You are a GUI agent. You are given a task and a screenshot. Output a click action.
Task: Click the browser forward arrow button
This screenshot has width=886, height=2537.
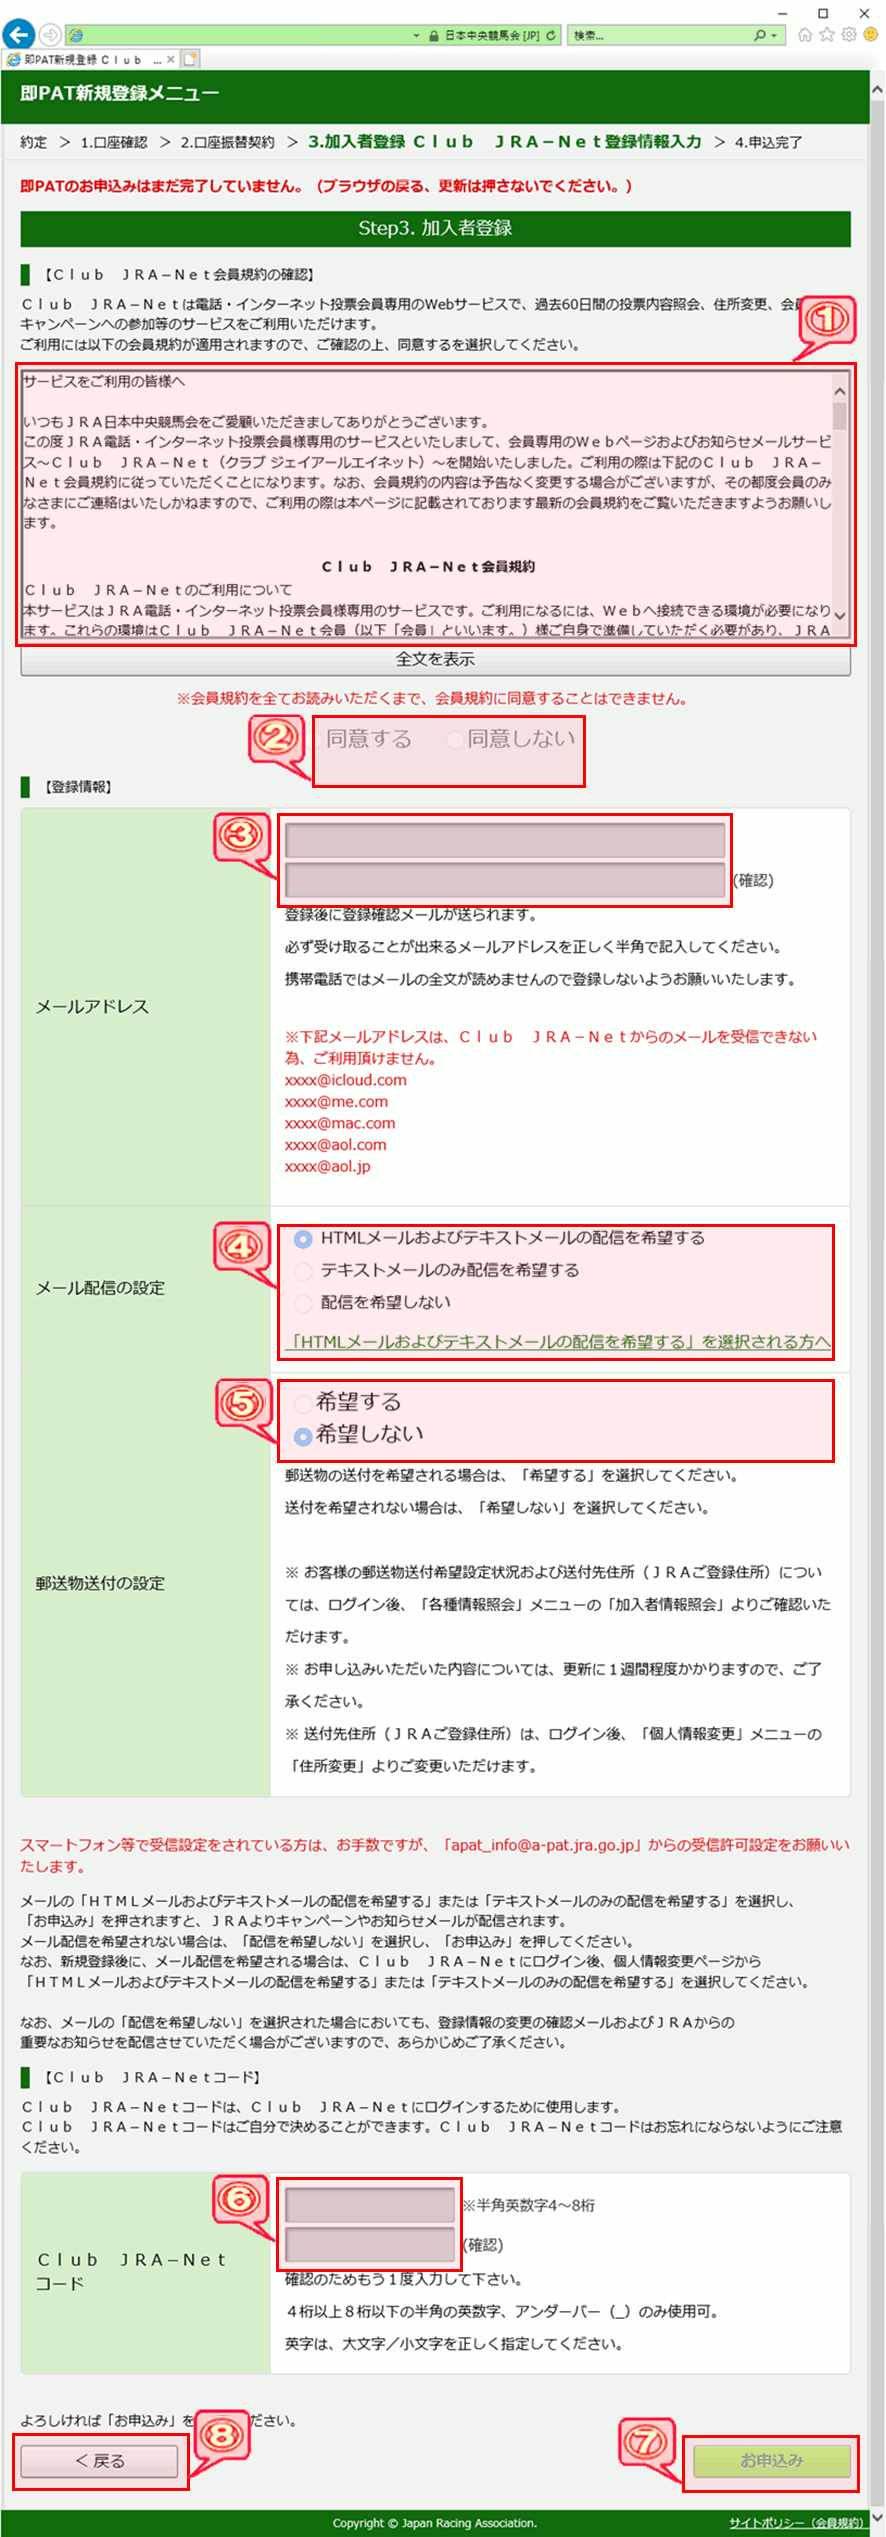tap(50, 35)
